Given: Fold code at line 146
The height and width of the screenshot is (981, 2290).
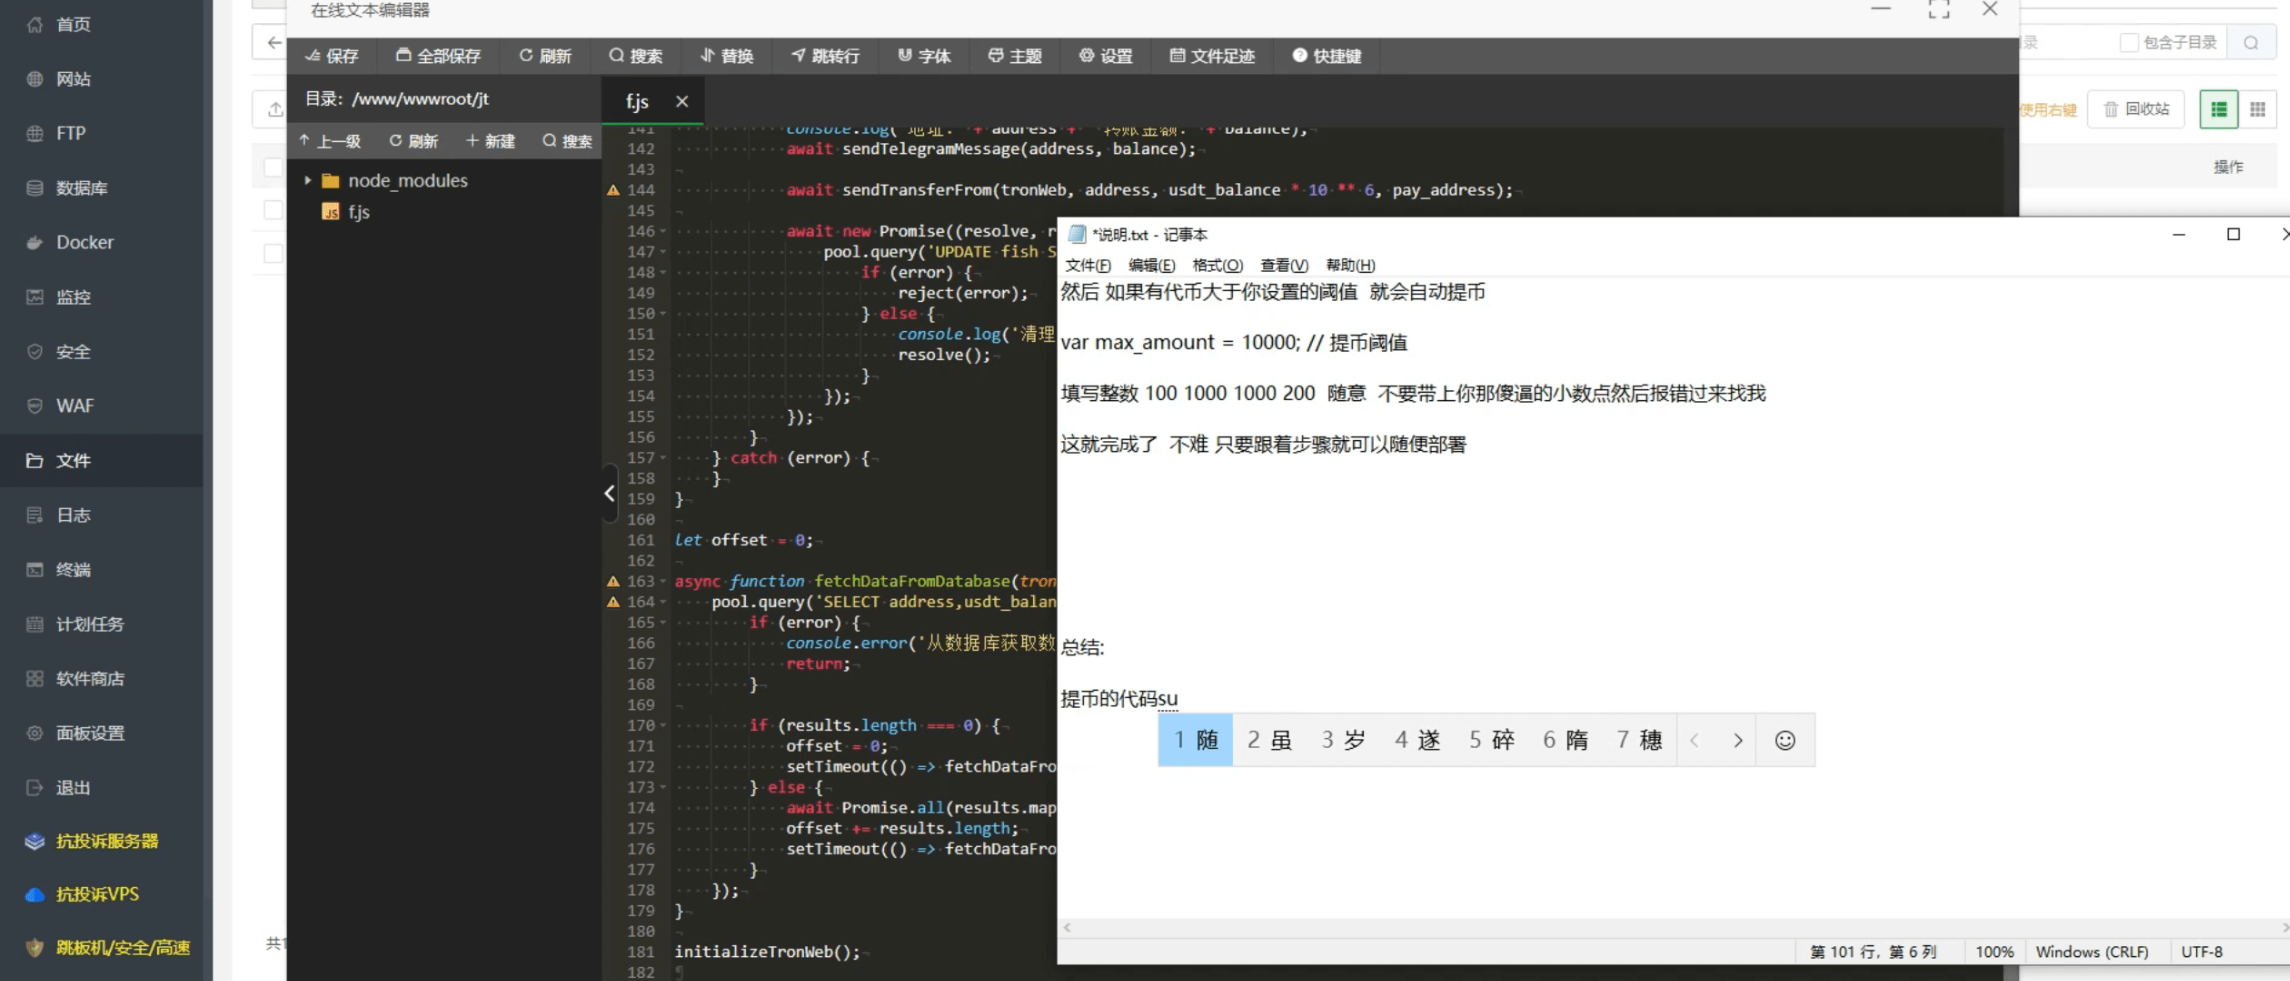Looking at the screenshot, I should coord(663,231).
